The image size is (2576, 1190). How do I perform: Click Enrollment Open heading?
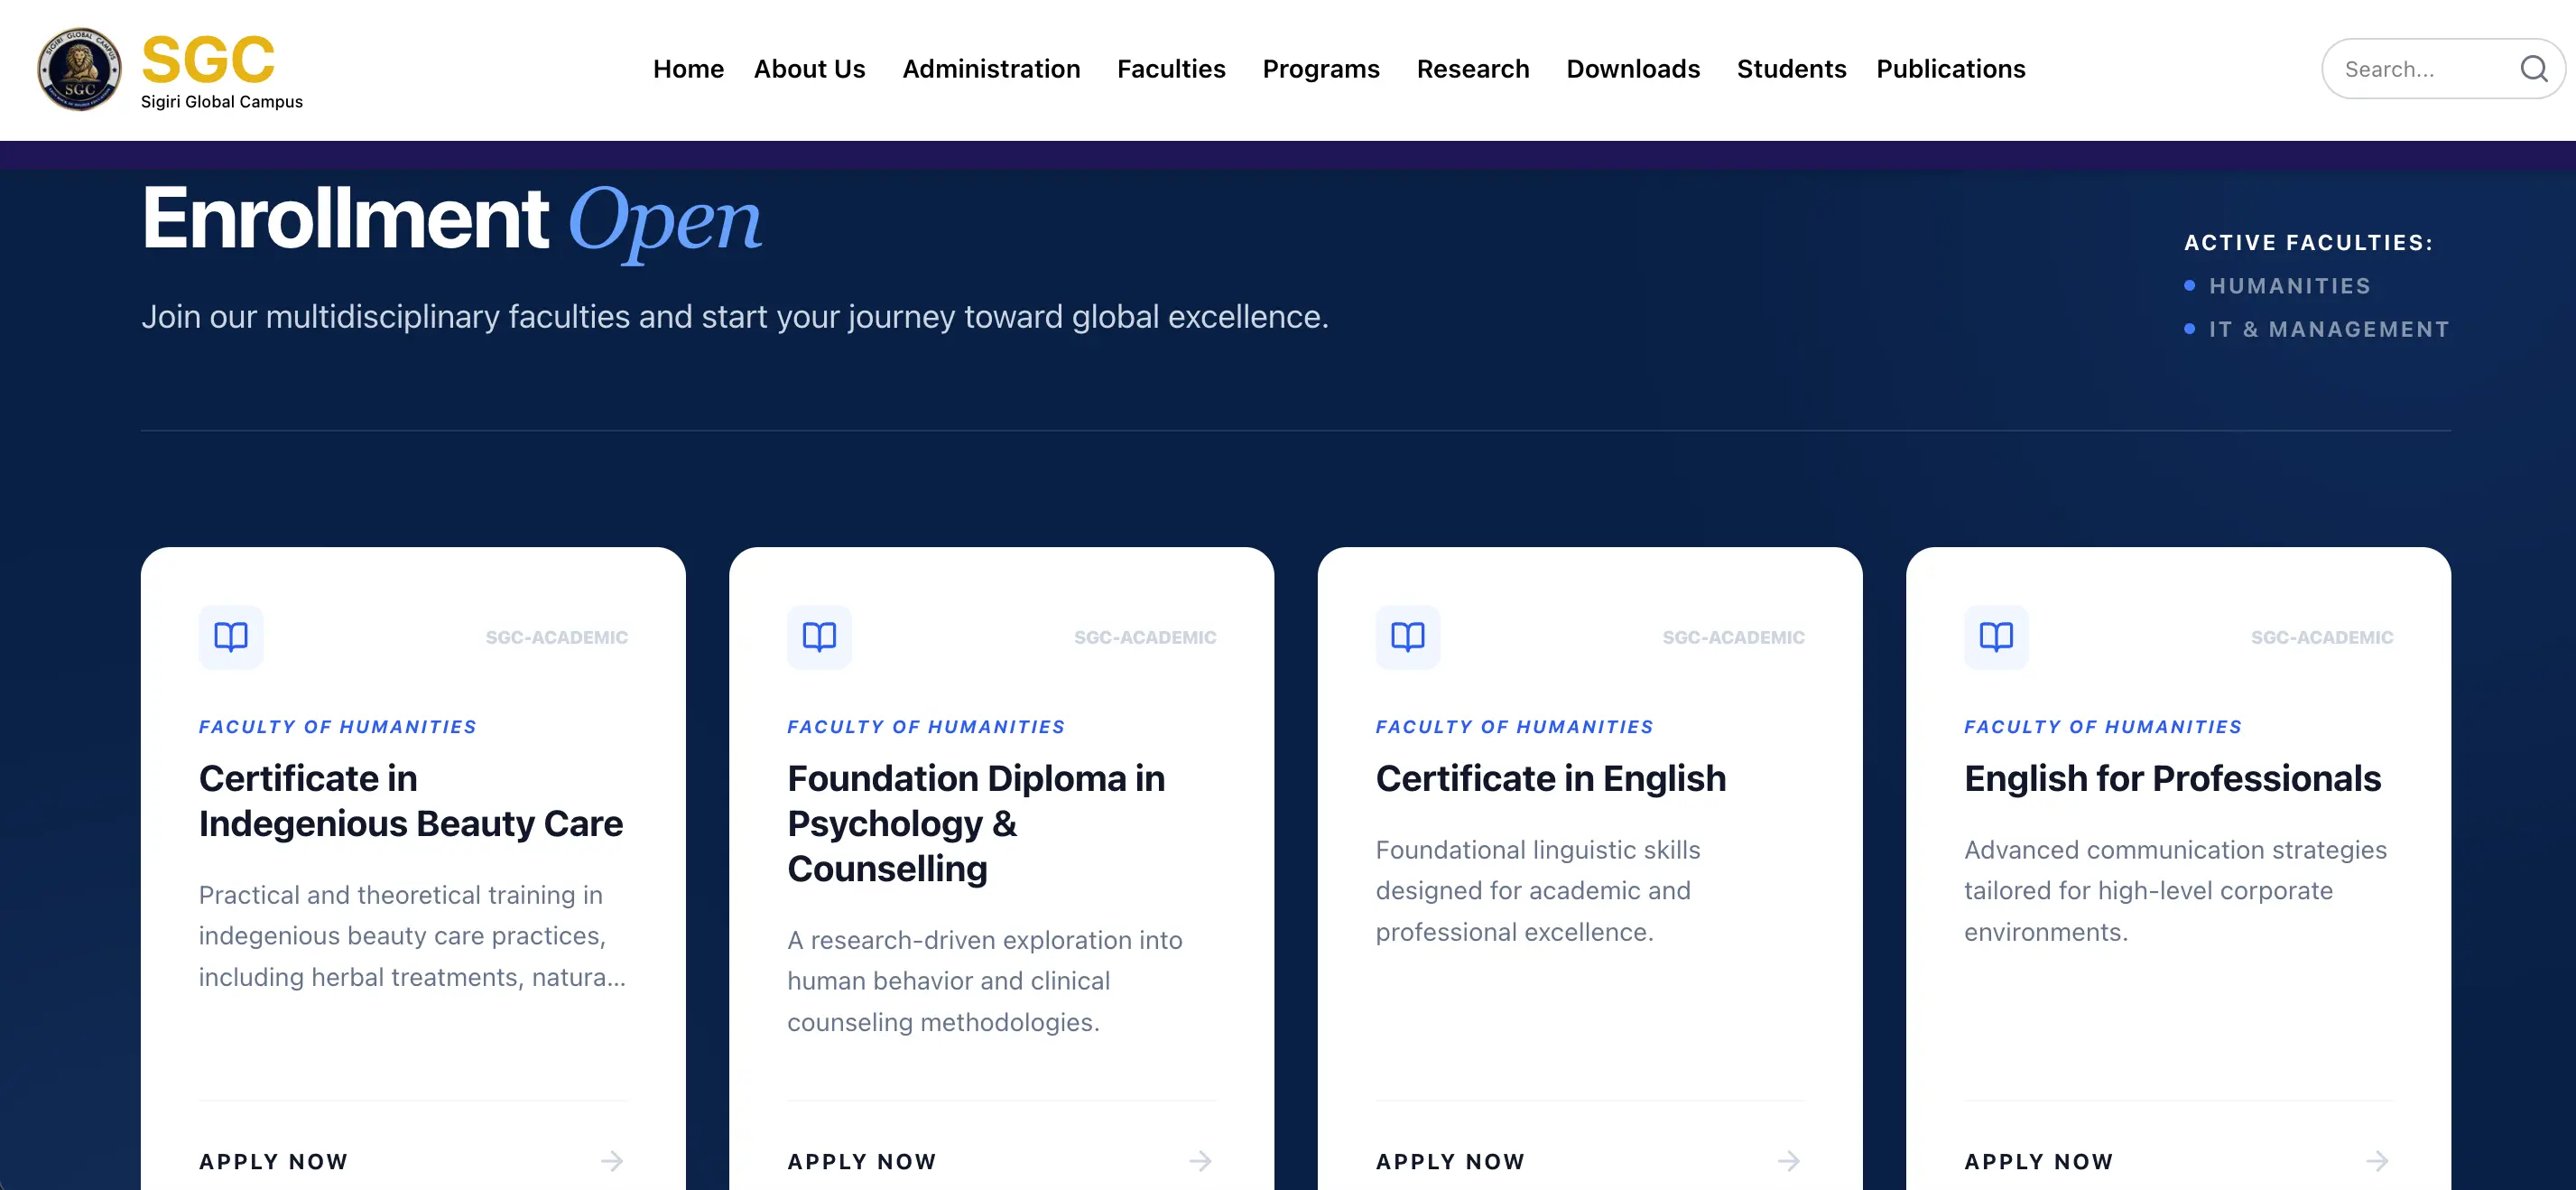tap(451, 221)
